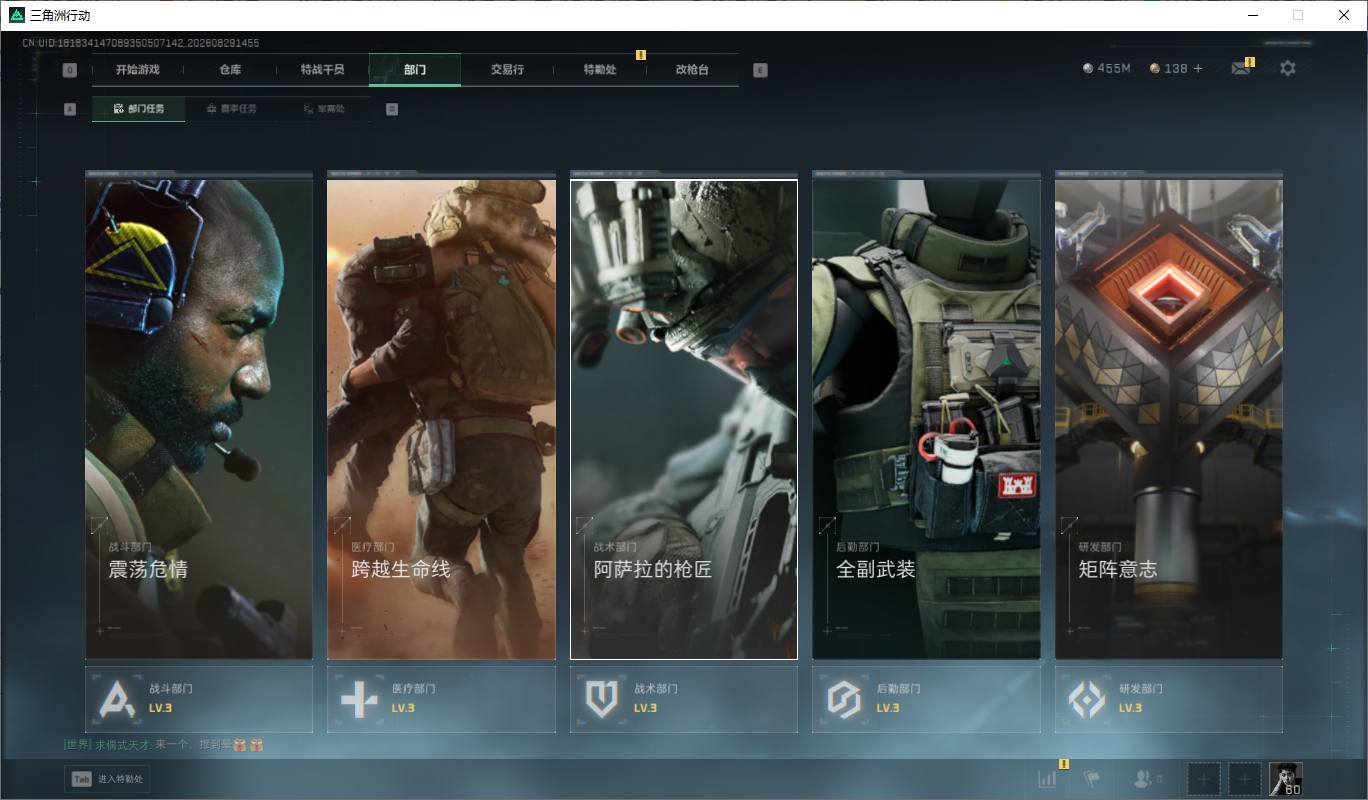The image size is (1368, 800).
Task: Open the 特战干员 tab
Action: coord(322,70)
